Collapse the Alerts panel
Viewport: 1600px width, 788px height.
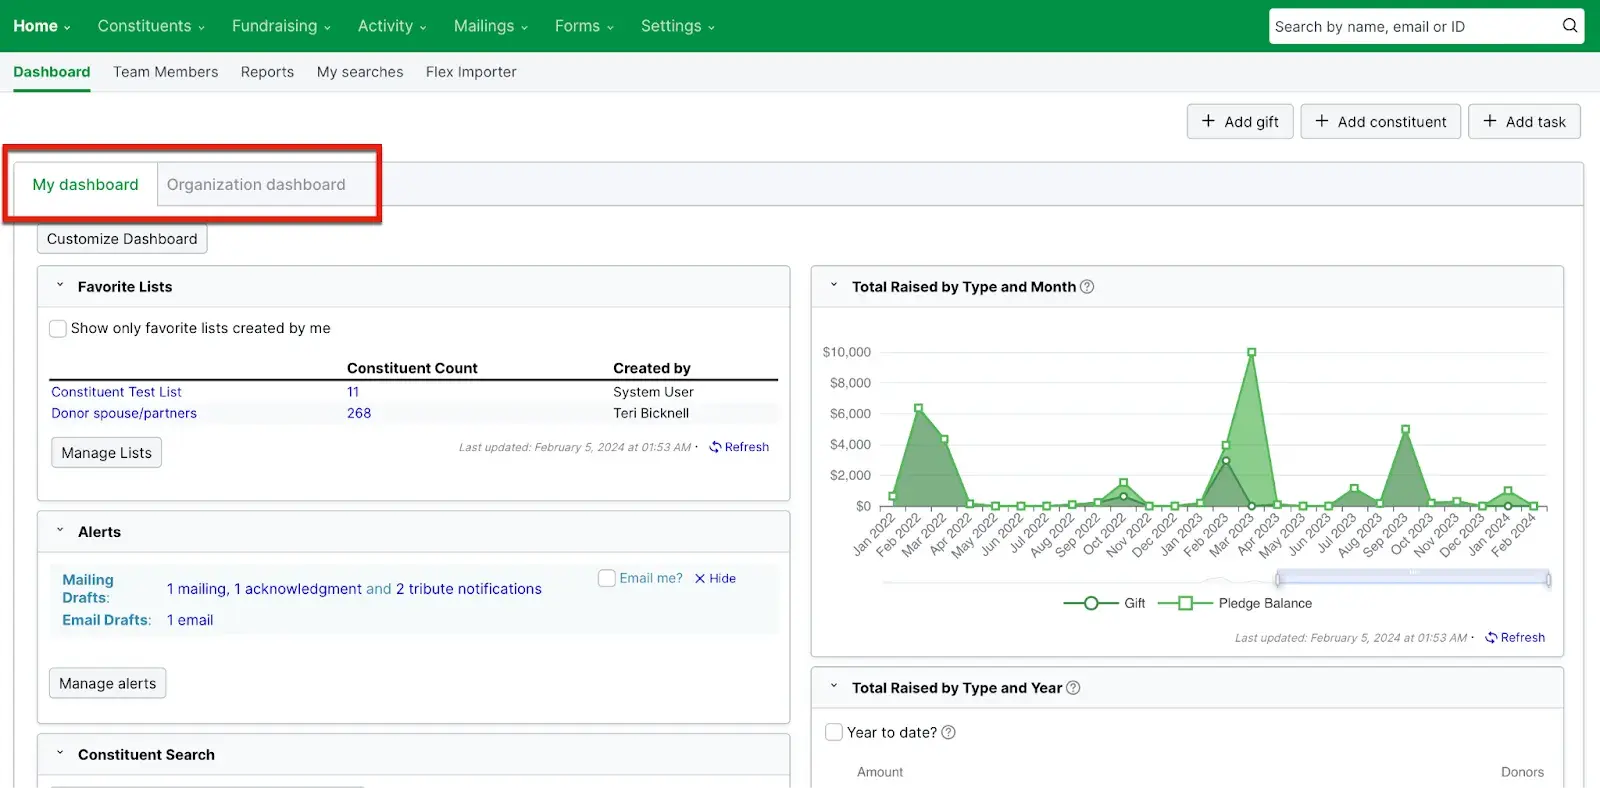pyautogui.click(x=60, y=531)
